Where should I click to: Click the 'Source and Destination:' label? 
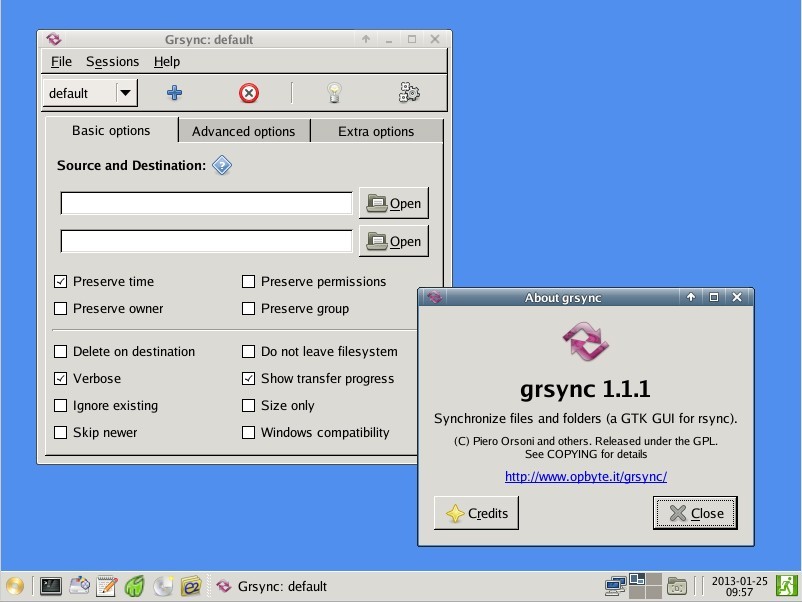(131, 165)
